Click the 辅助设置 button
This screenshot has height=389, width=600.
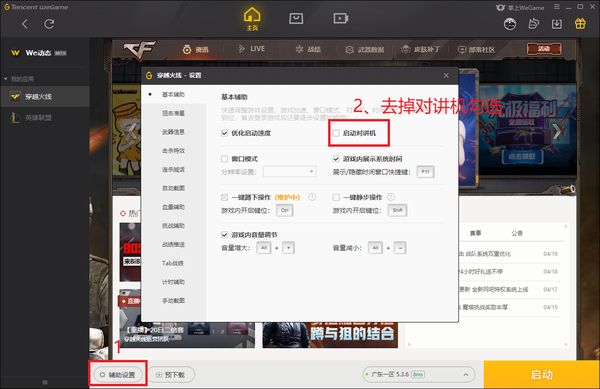point(117,375)
